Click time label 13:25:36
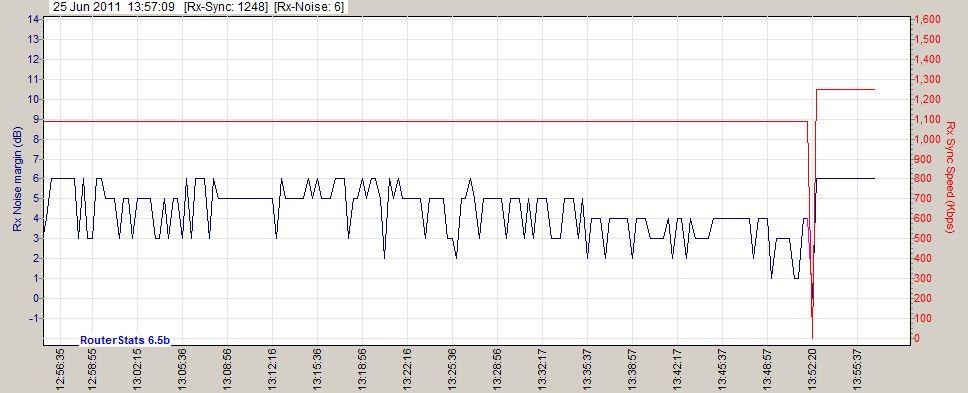 click(x=452, y=370)
